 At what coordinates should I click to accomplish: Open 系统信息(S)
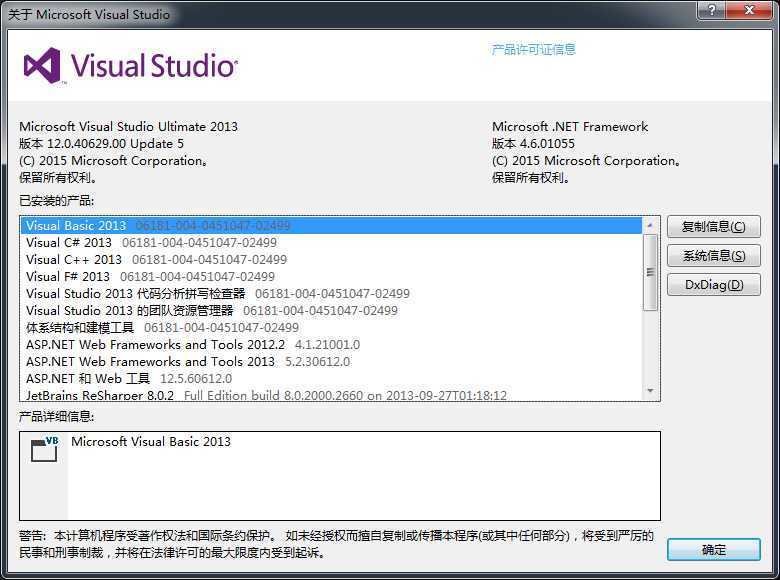pos(713,256)
